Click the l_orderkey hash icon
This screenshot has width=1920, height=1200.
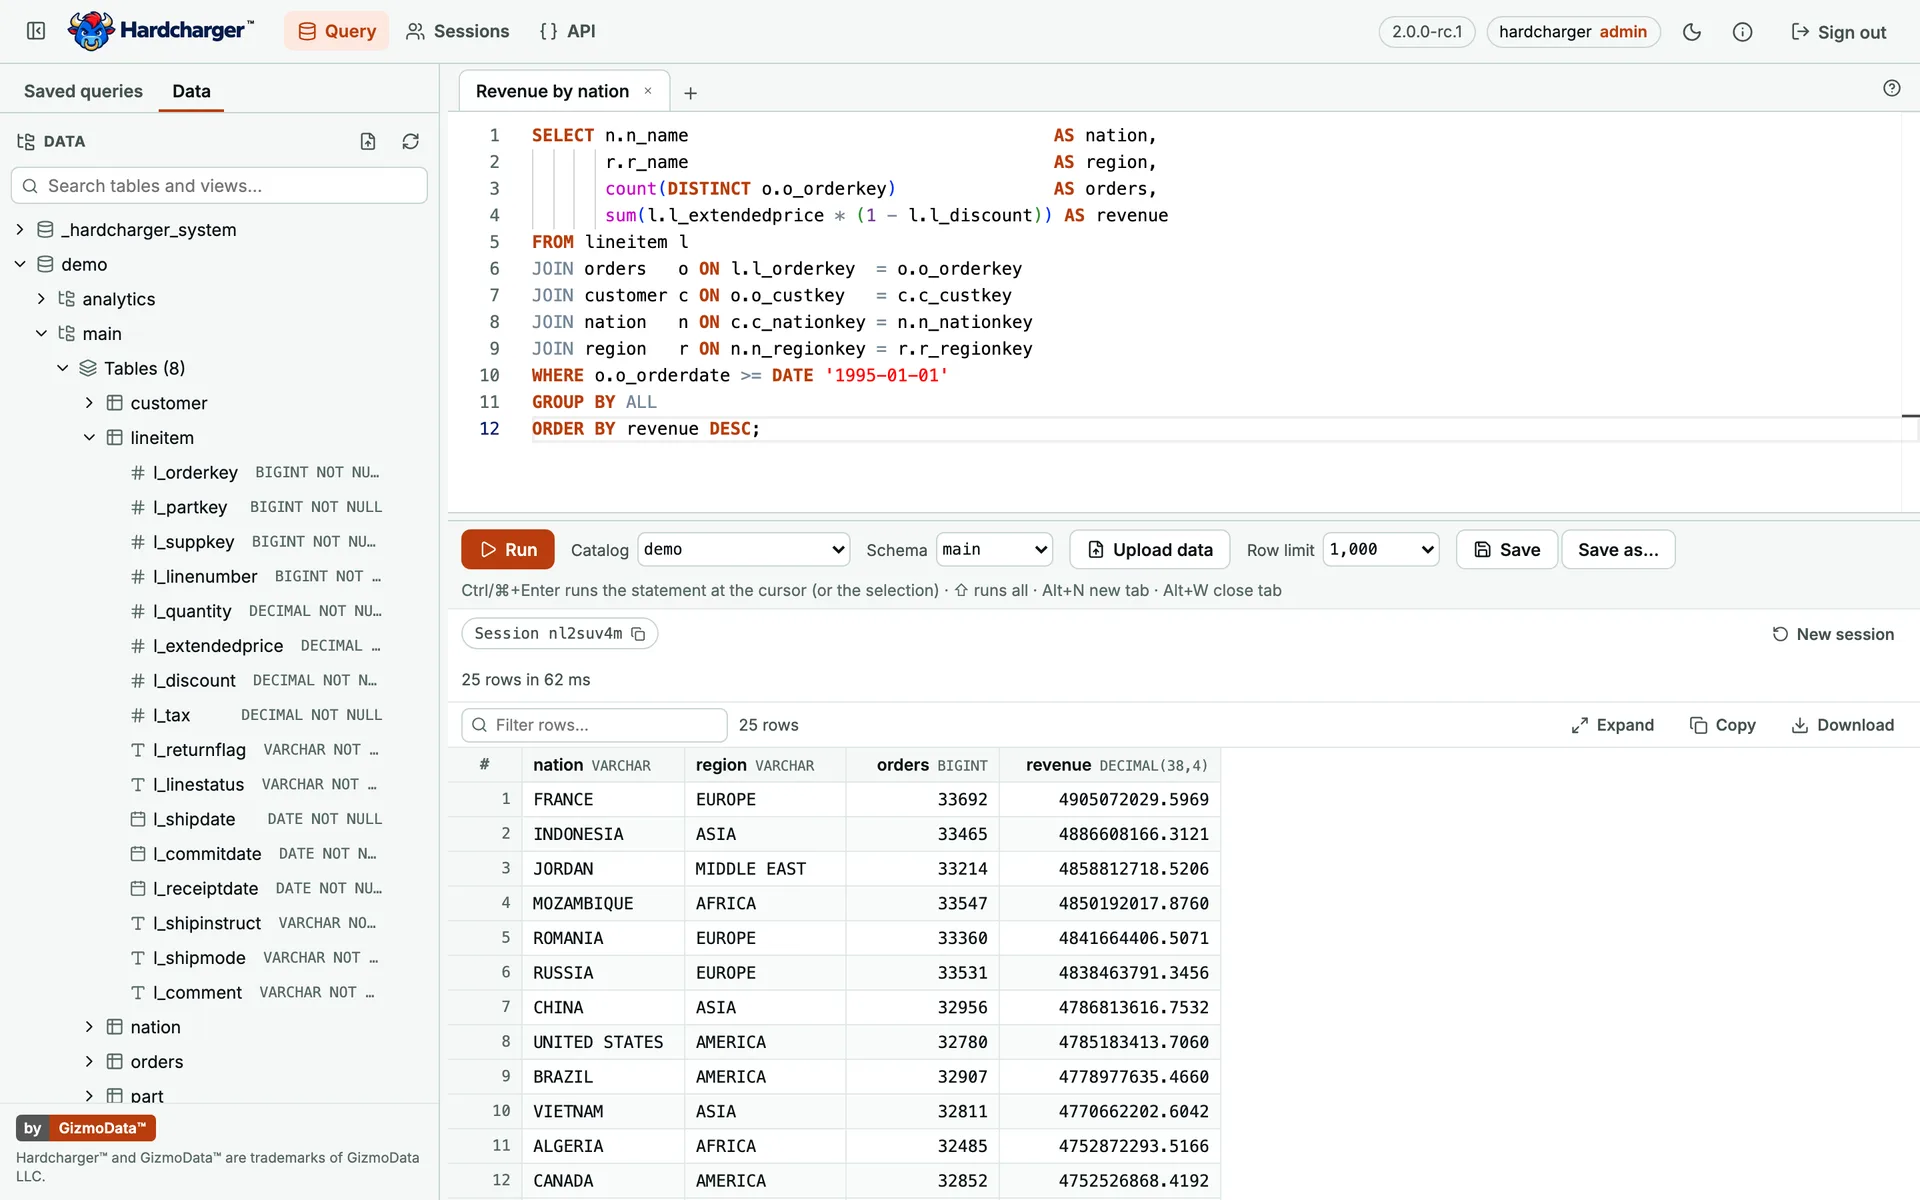tap(138, 473)
